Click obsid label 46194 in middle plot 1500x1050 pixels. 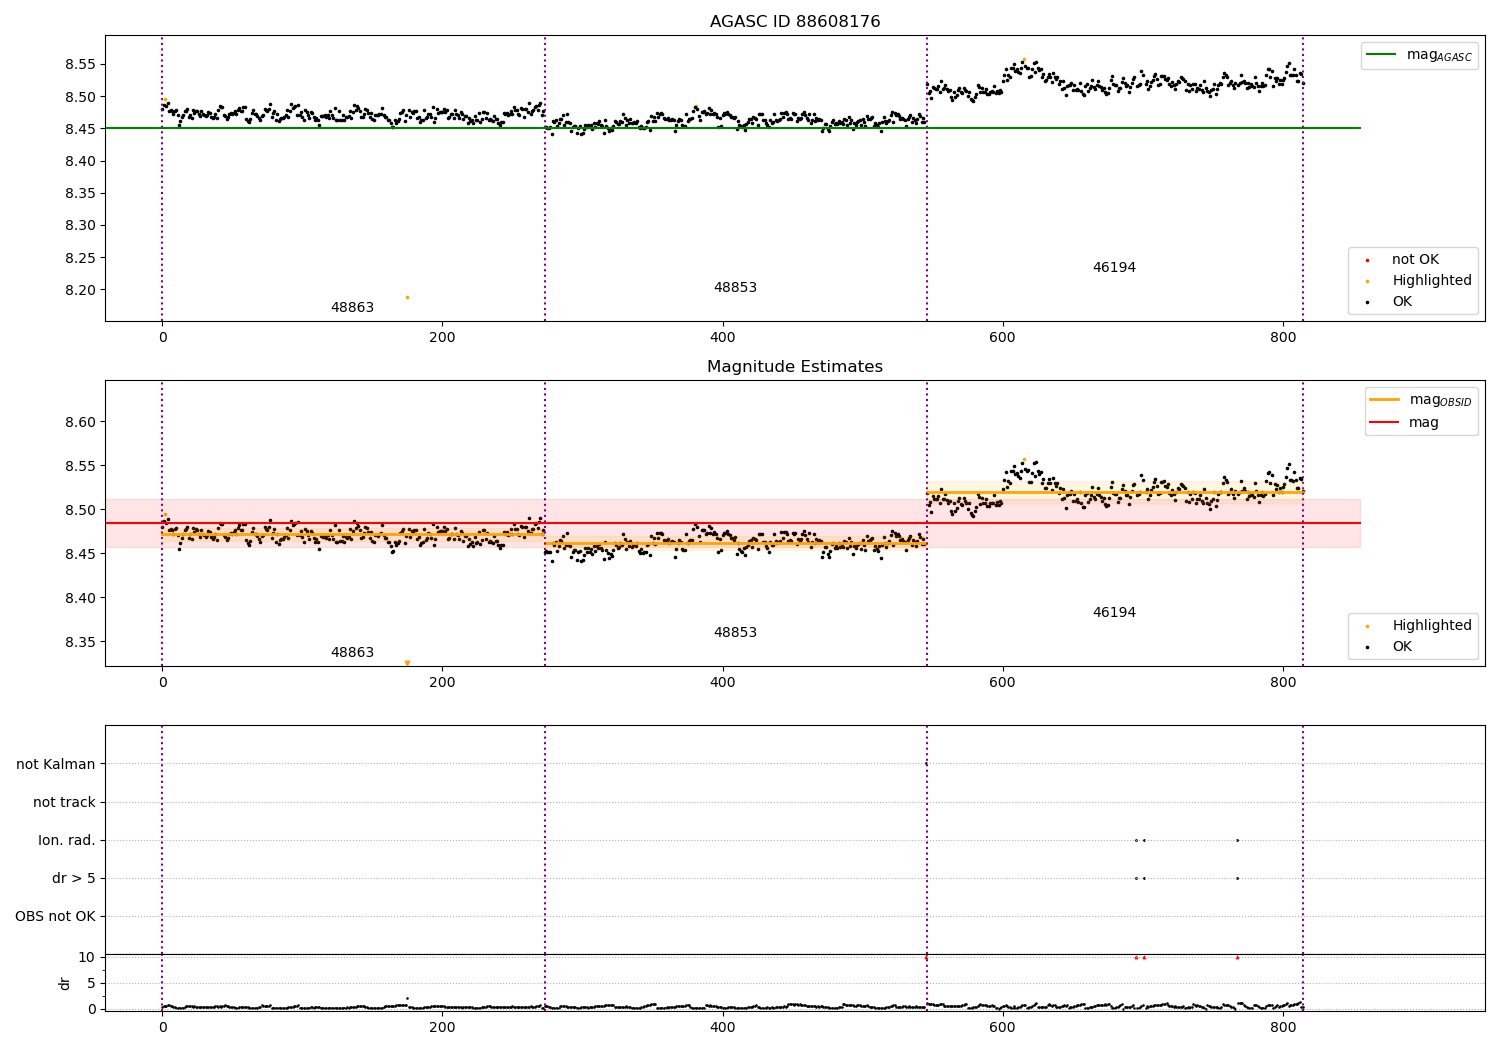1114,613
